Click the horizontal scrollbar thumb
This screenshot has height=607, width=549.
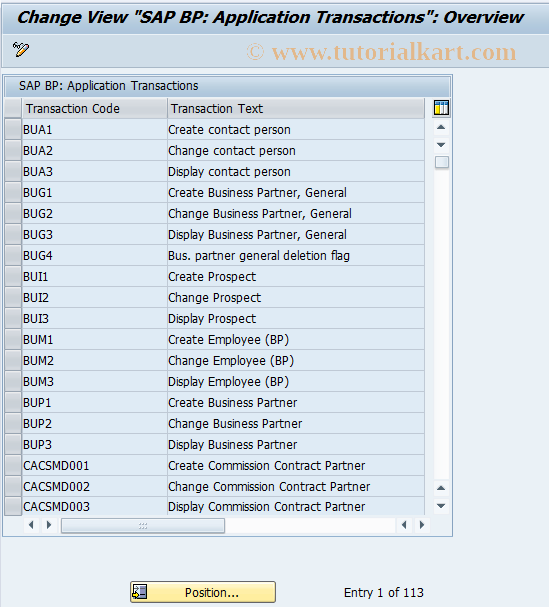[143, 526]
